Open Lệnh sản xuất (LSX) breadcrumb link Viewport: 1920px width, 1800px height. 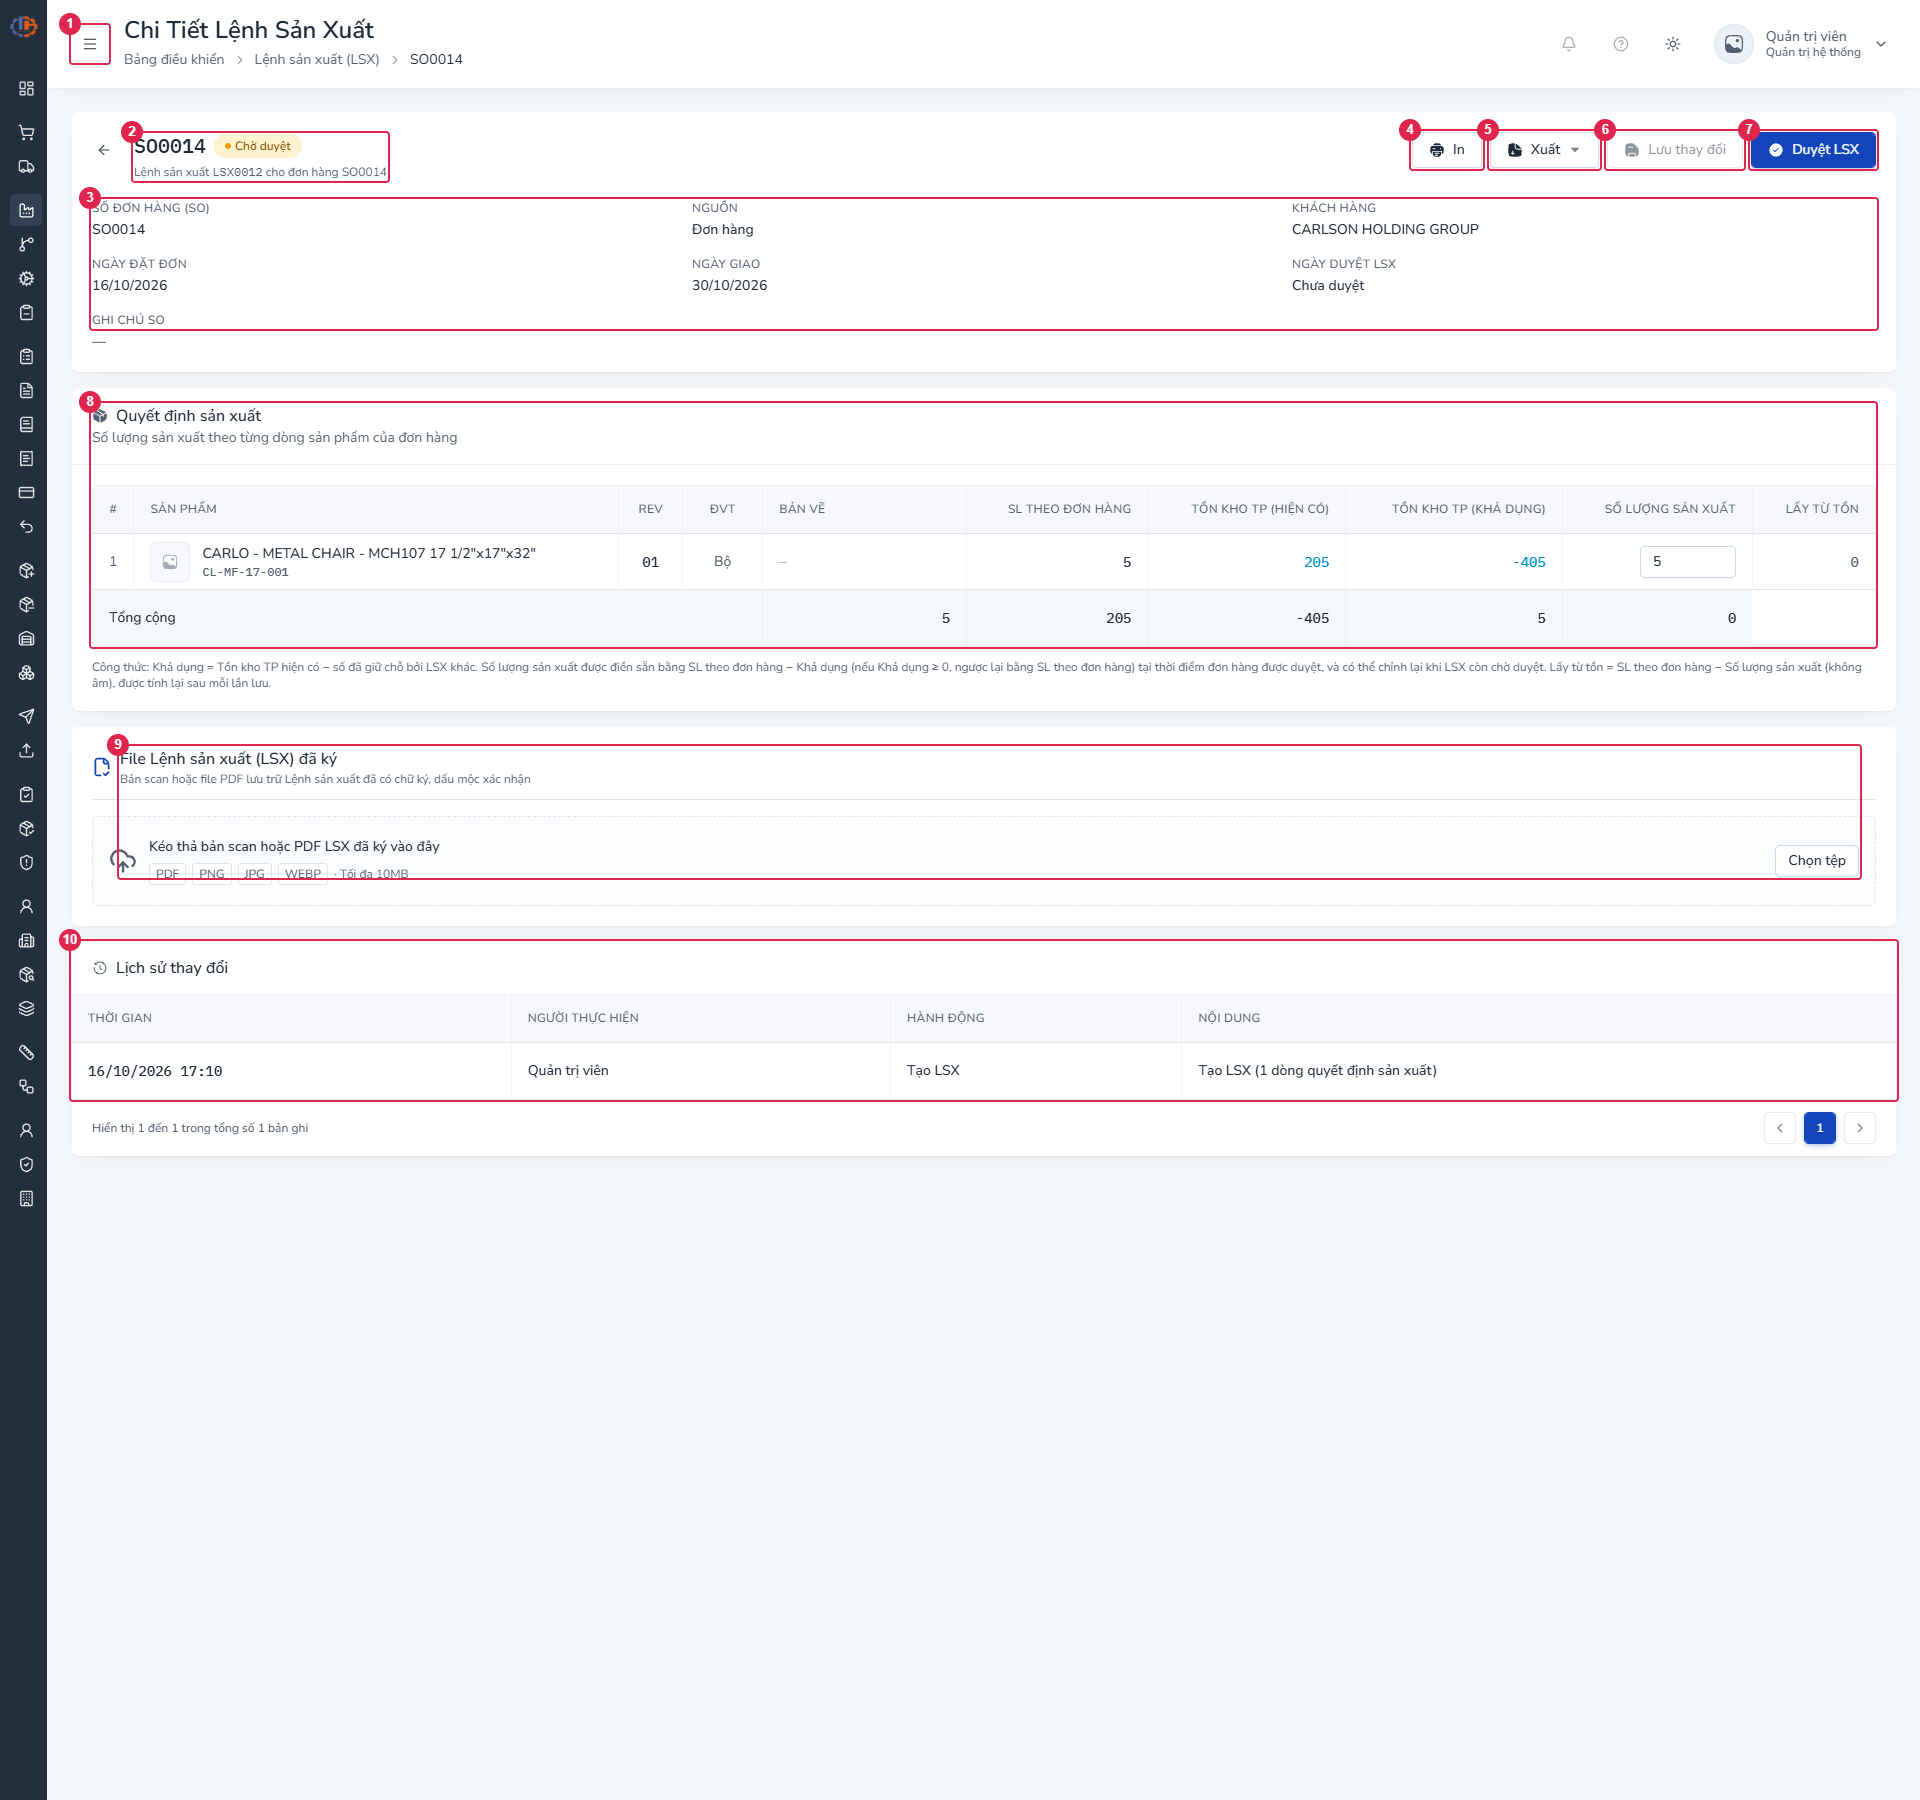click(317, 60)
